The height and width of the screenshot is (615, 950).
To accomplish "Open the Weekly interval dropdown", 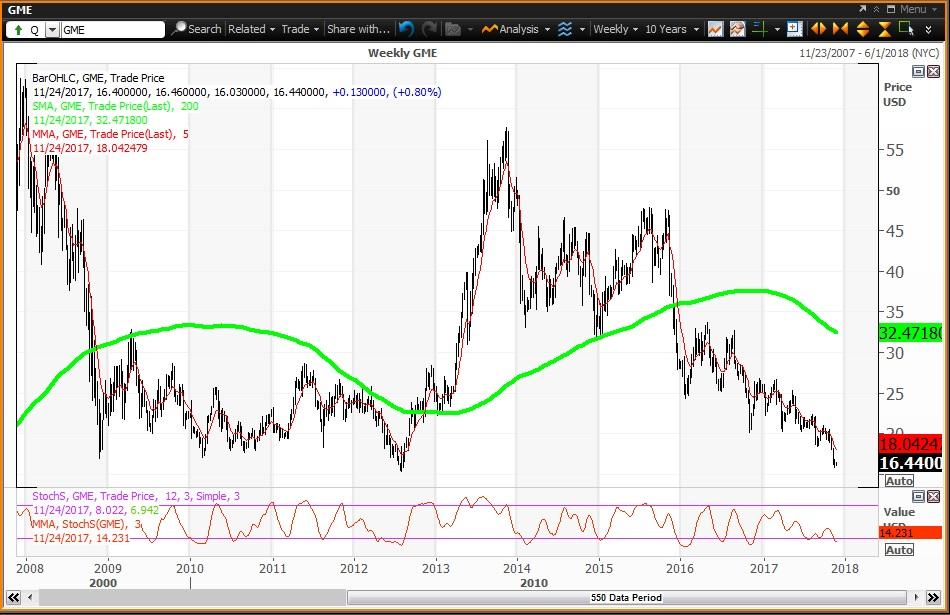I will click(615, 29).
